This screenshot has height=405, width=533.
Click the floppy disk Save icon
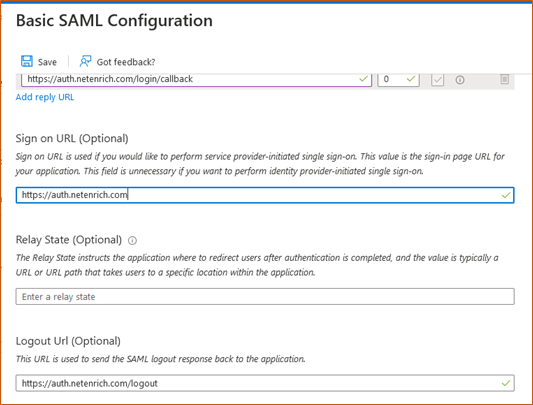coord(27,61)
